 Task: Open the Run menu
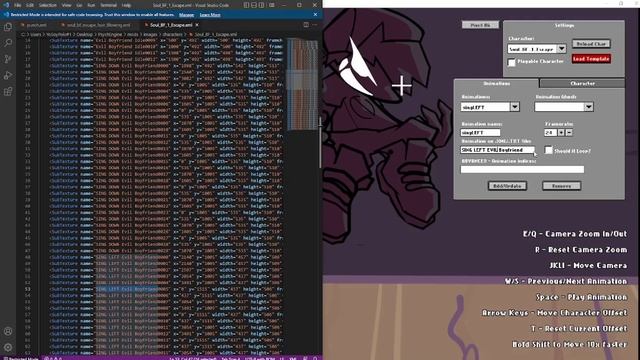tap(91, 5)
